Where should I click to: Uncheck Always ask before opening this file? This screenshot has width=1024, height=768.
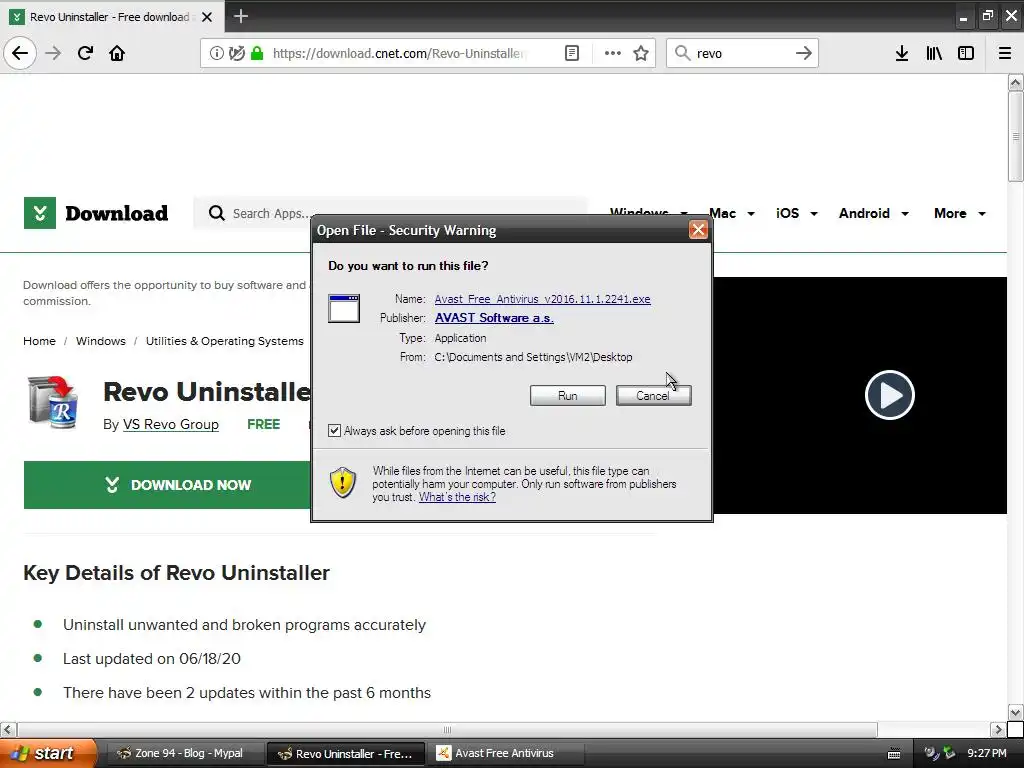(x=334, y=430)
